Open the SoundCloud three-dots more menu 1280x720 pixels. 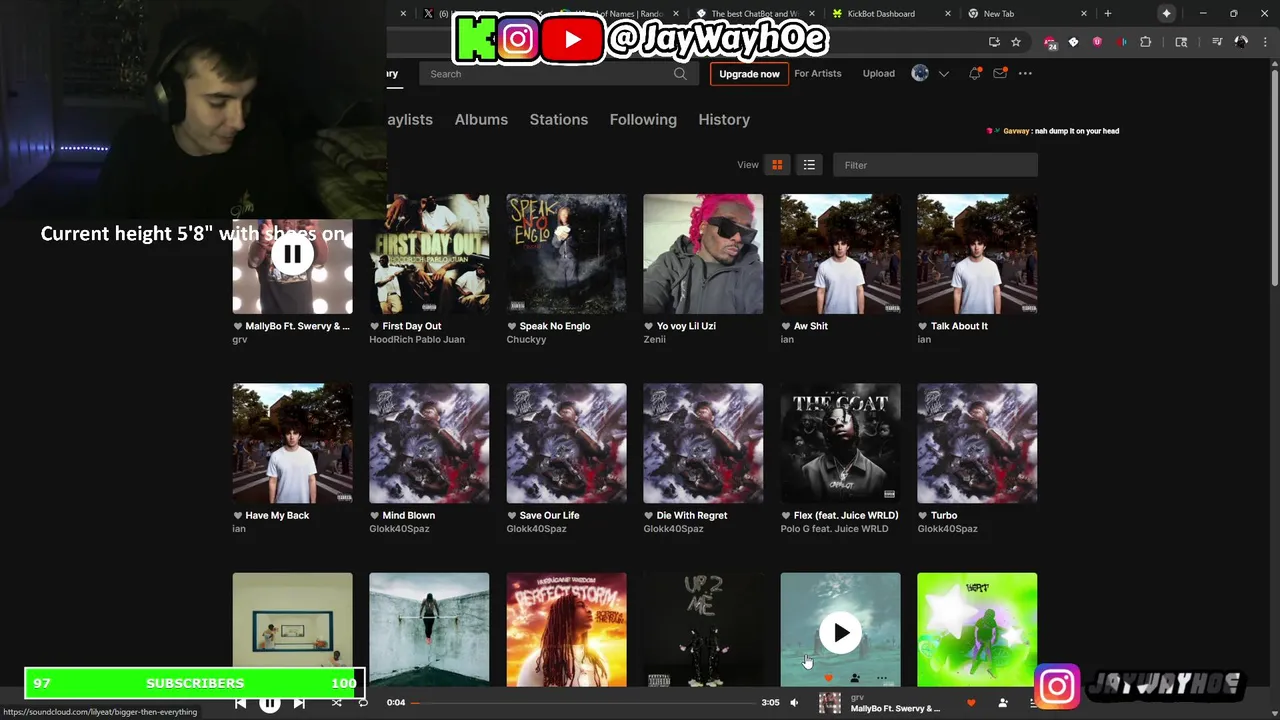click(x=1025, y=73)
